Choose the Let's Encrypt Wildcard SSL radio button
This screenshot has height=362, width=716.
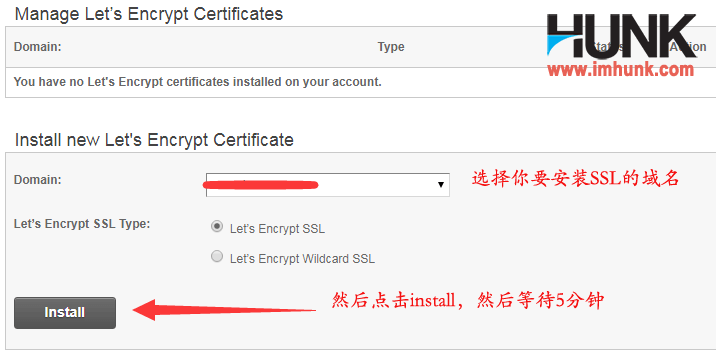point(217,257)
